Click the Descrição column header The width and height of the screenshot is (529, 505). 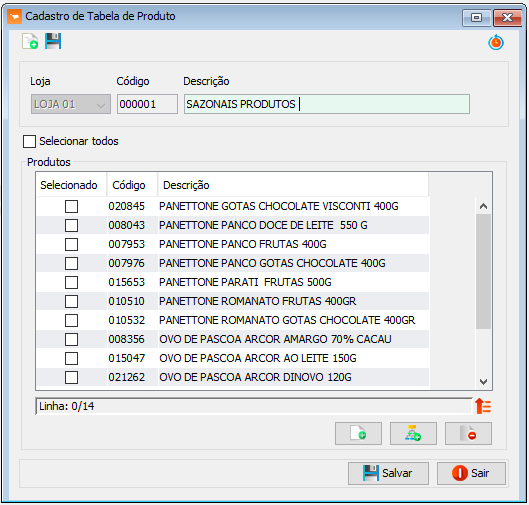[x=293, y=185]
